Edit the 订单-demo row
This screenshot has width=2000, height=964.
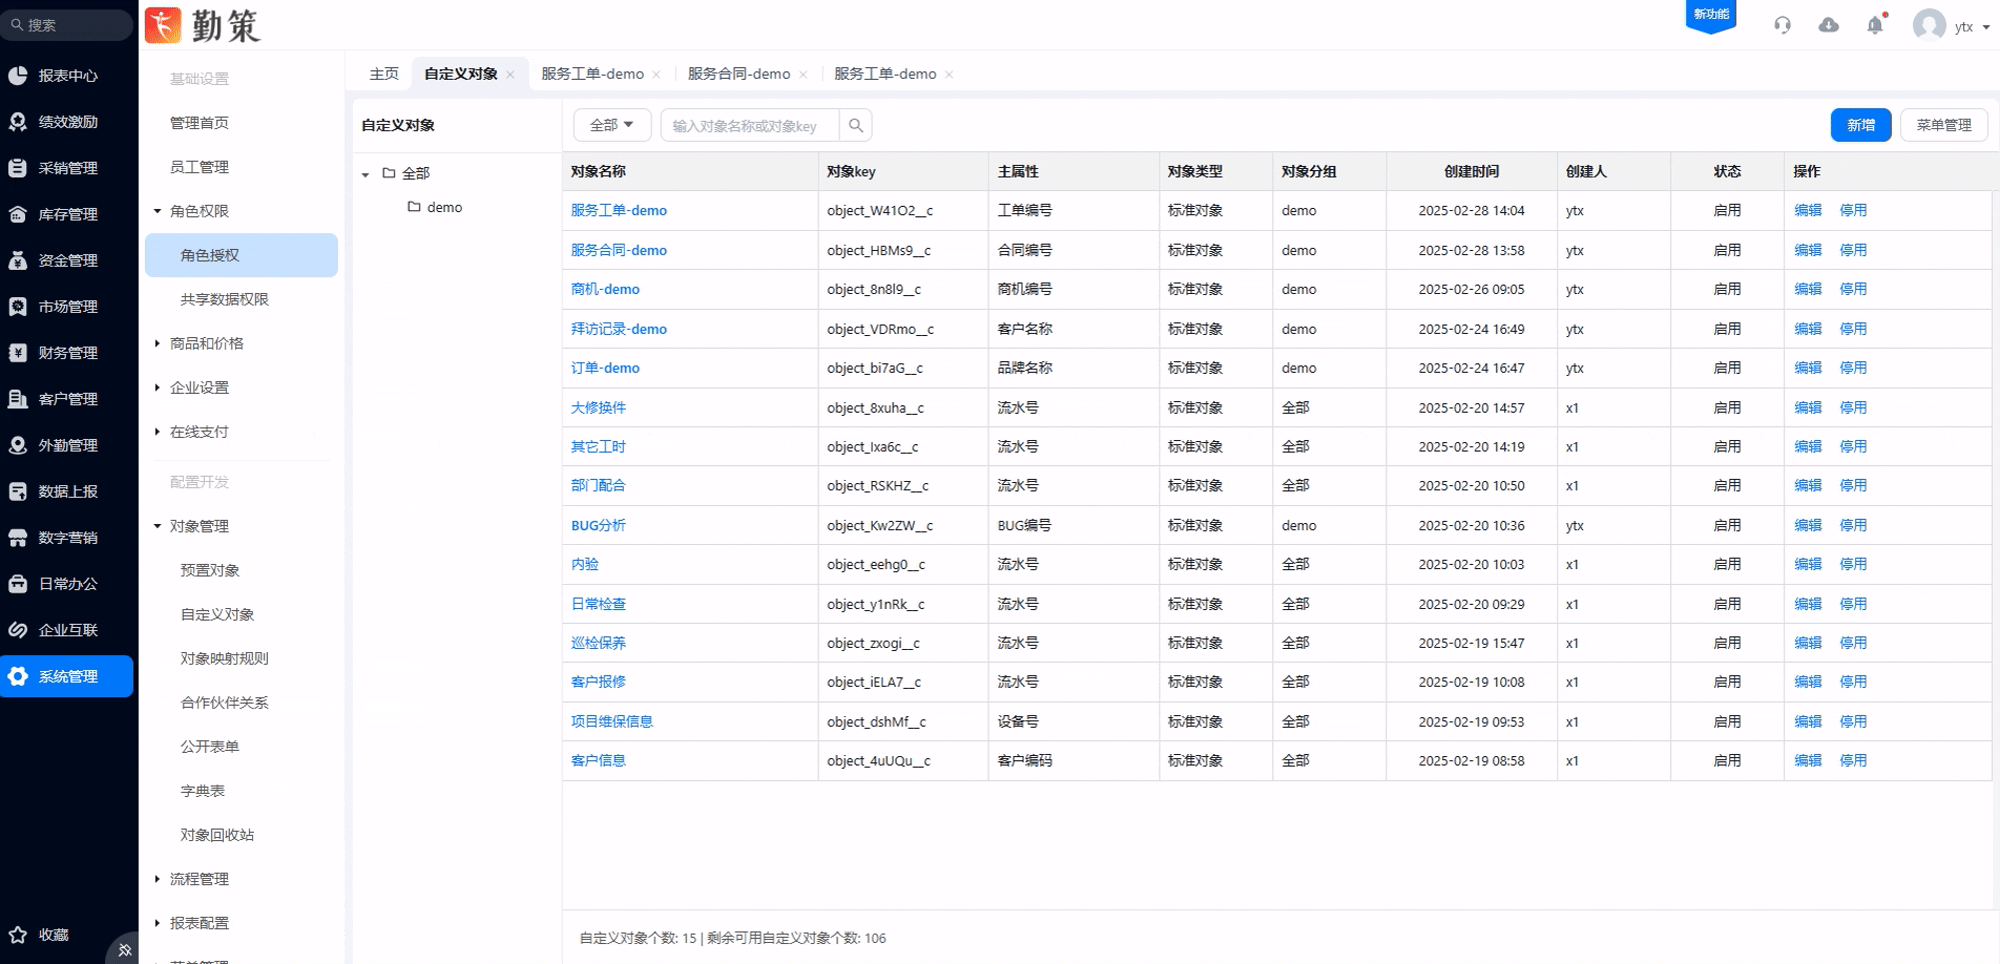pyautogui.click(x=1808, y=368)
